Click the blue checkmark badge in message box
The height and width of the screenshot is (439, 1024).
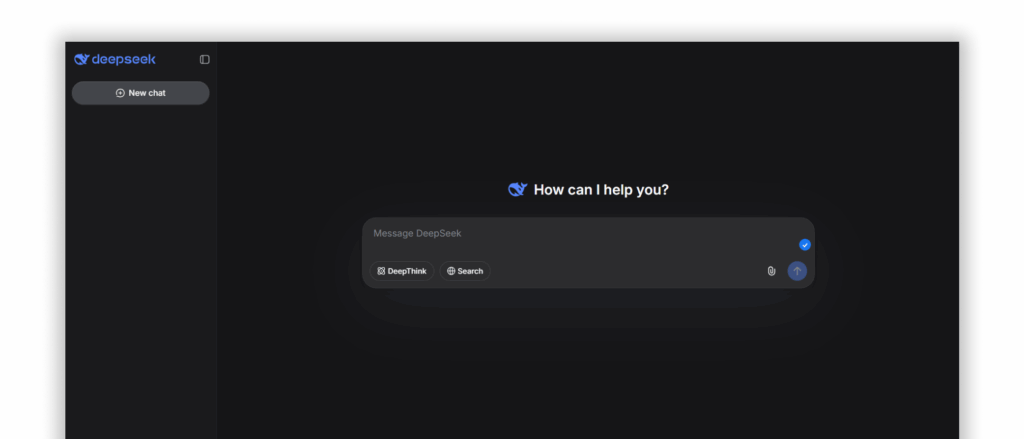[x=805, y=245]
